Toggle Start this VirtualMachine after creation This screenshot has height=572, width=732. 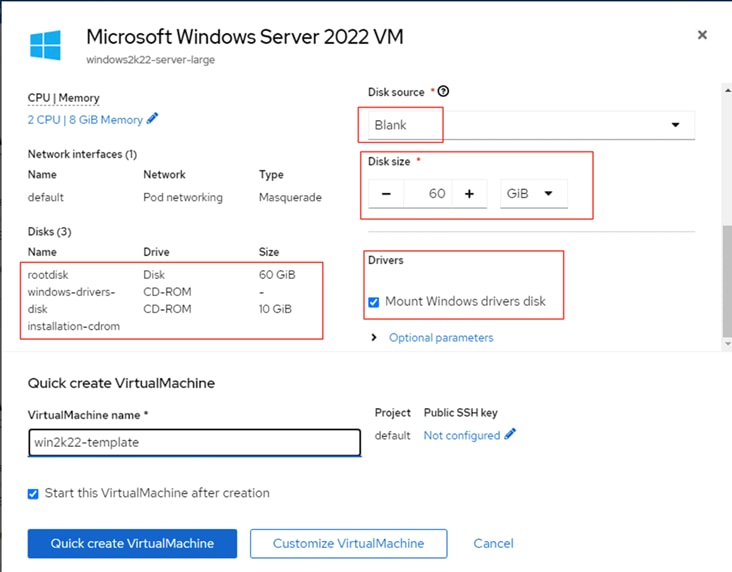34,493
